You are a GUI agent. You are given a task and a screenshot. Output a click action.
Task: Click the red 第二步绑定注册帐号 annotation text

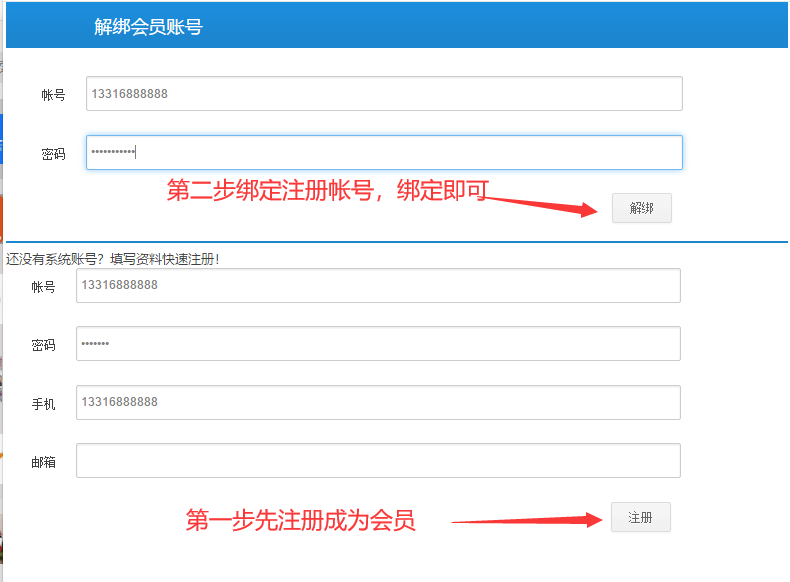[326, 190]
